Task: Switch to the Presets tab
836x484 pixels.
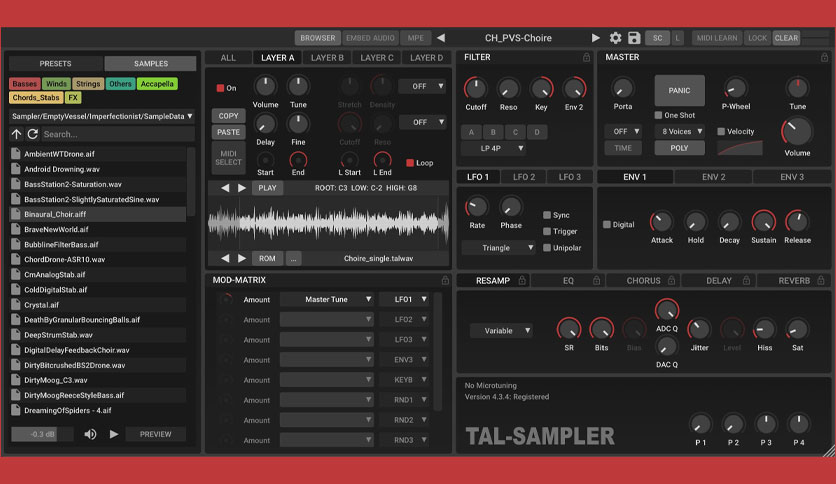Action: point(55,63)
